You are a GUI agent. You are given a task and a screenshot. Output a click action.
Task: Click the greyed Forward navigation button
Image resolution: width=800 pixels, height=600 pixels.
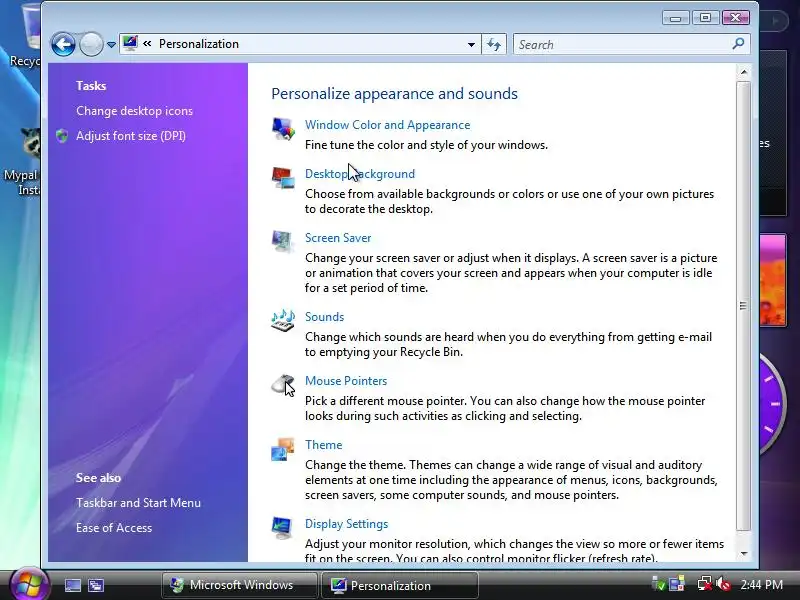pos(91,44)
